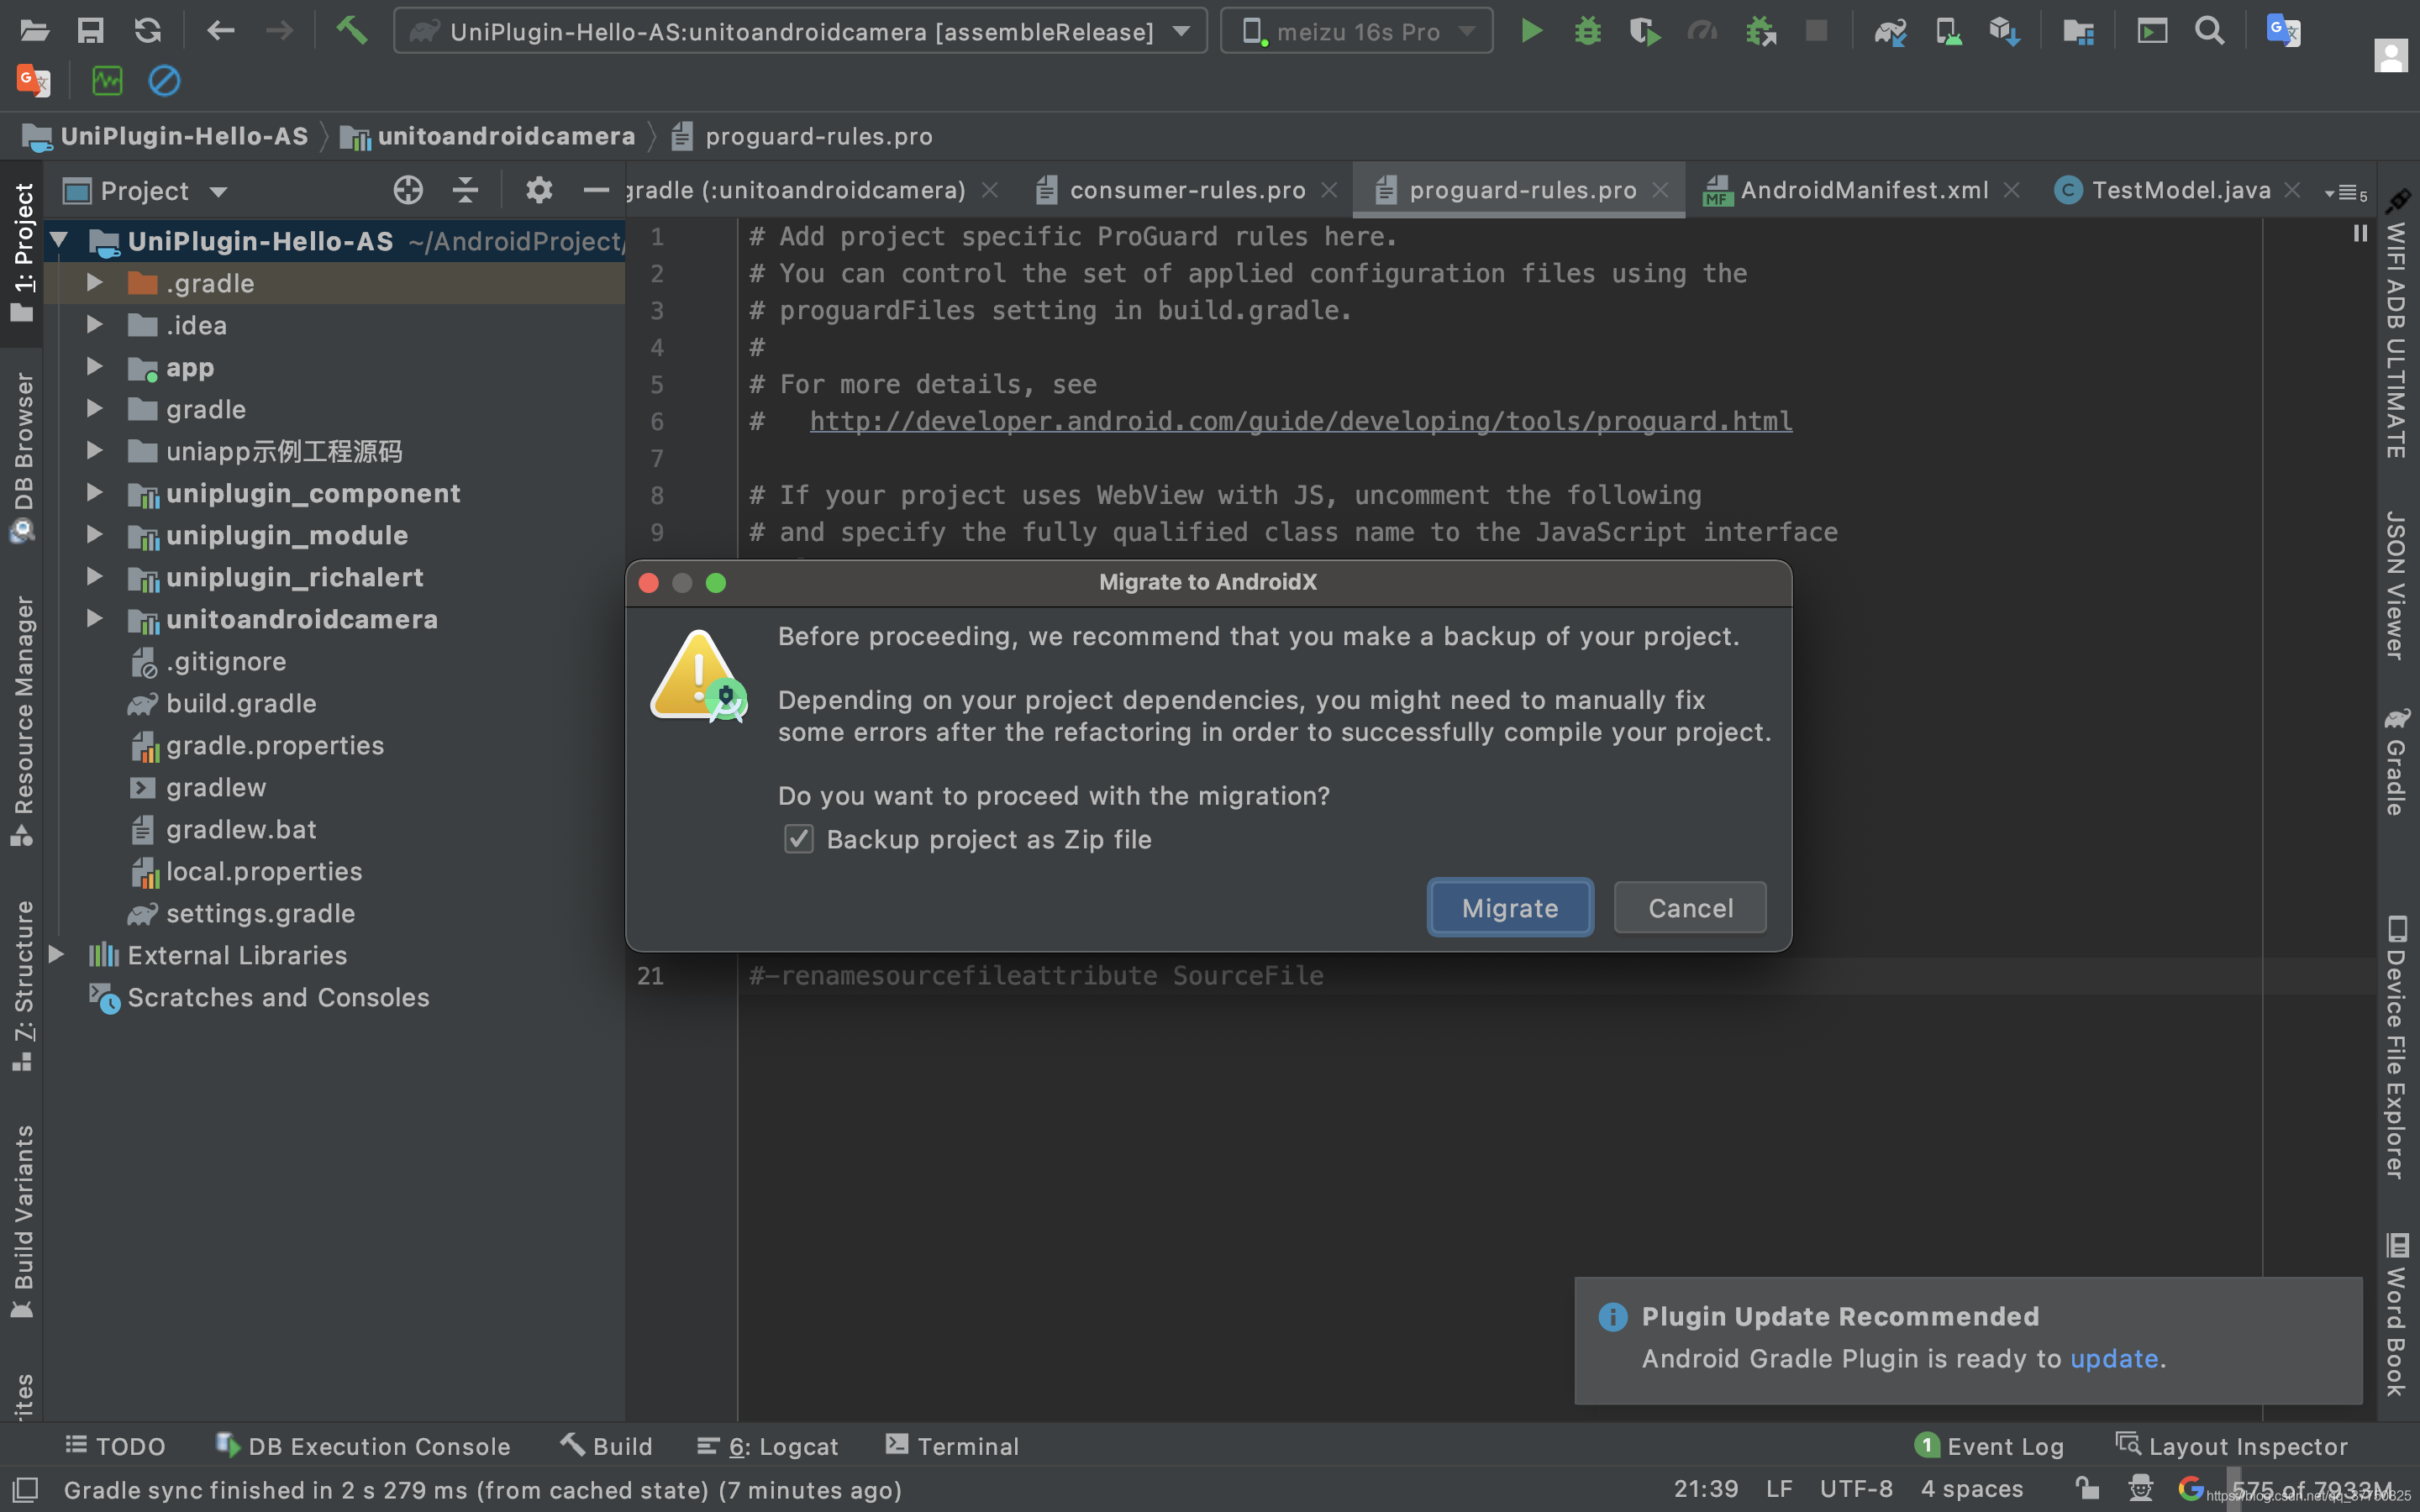This screenshot has width=2420, height=1512.
Task: Expand the uniplugin_component module
Action: point(95,493)
